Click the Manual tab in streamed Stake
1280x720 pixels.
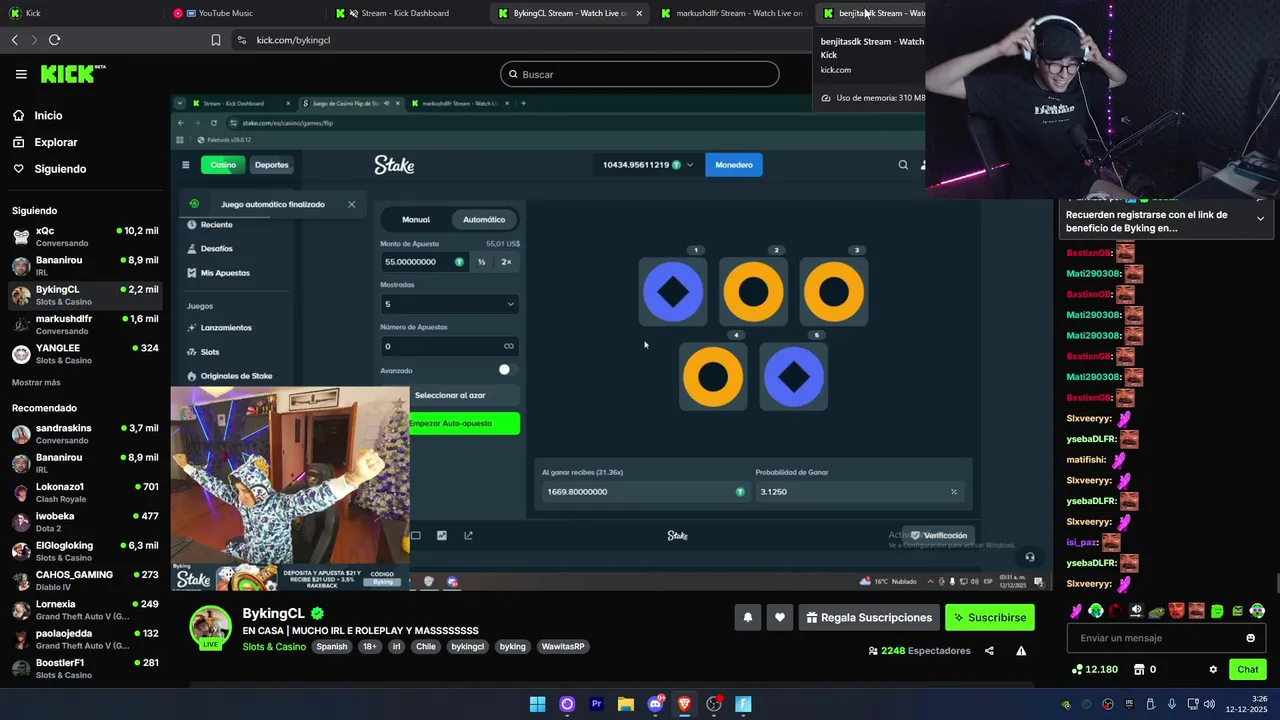(416, 219)
